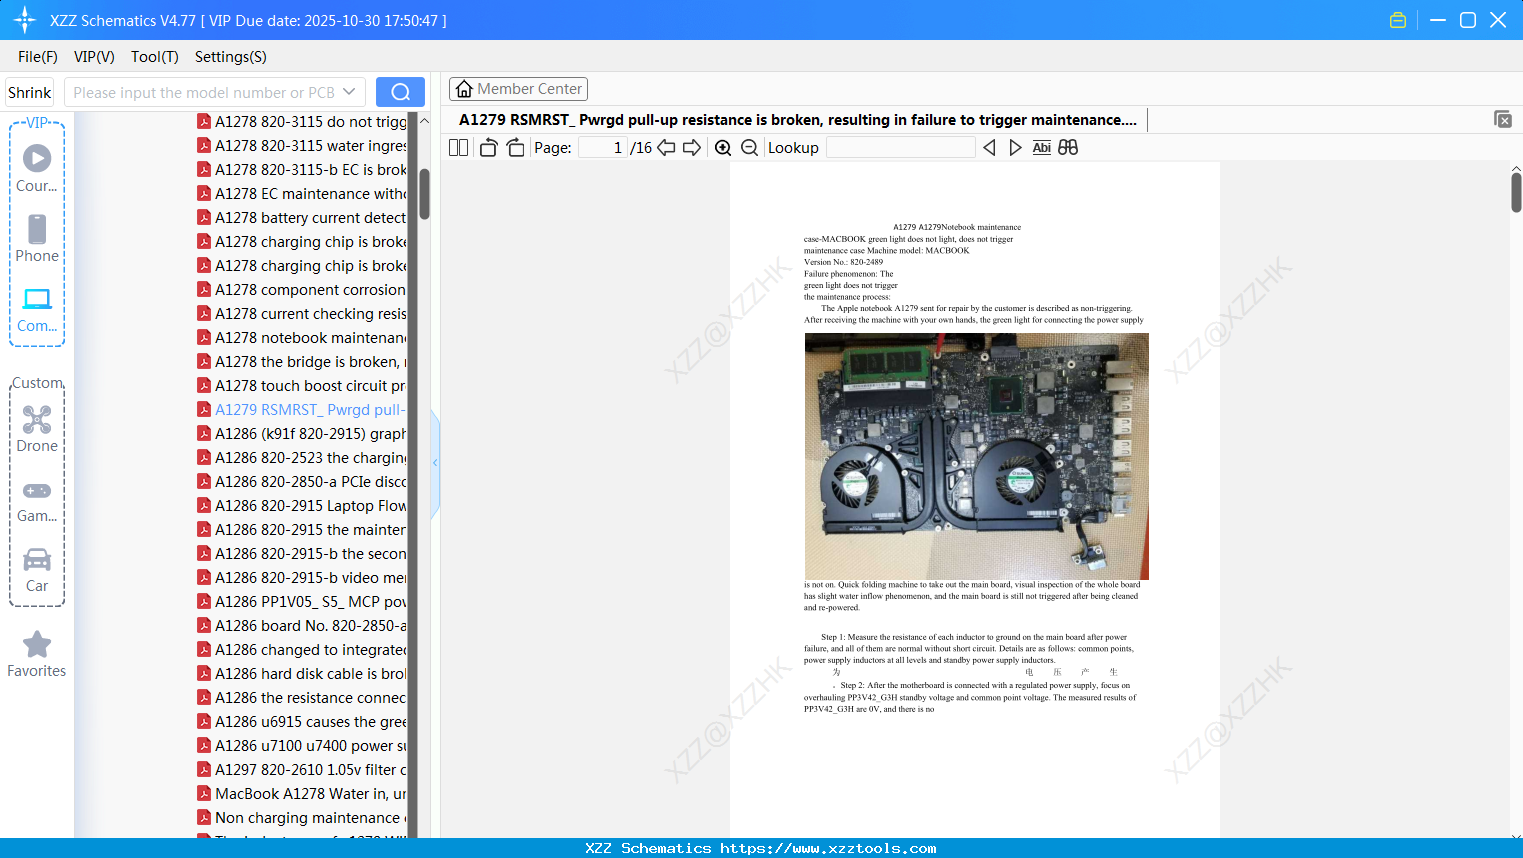Open A1286 PP1V05_S5_MCP file
The image size is (1523, 858).
click(x=302, y=602)
